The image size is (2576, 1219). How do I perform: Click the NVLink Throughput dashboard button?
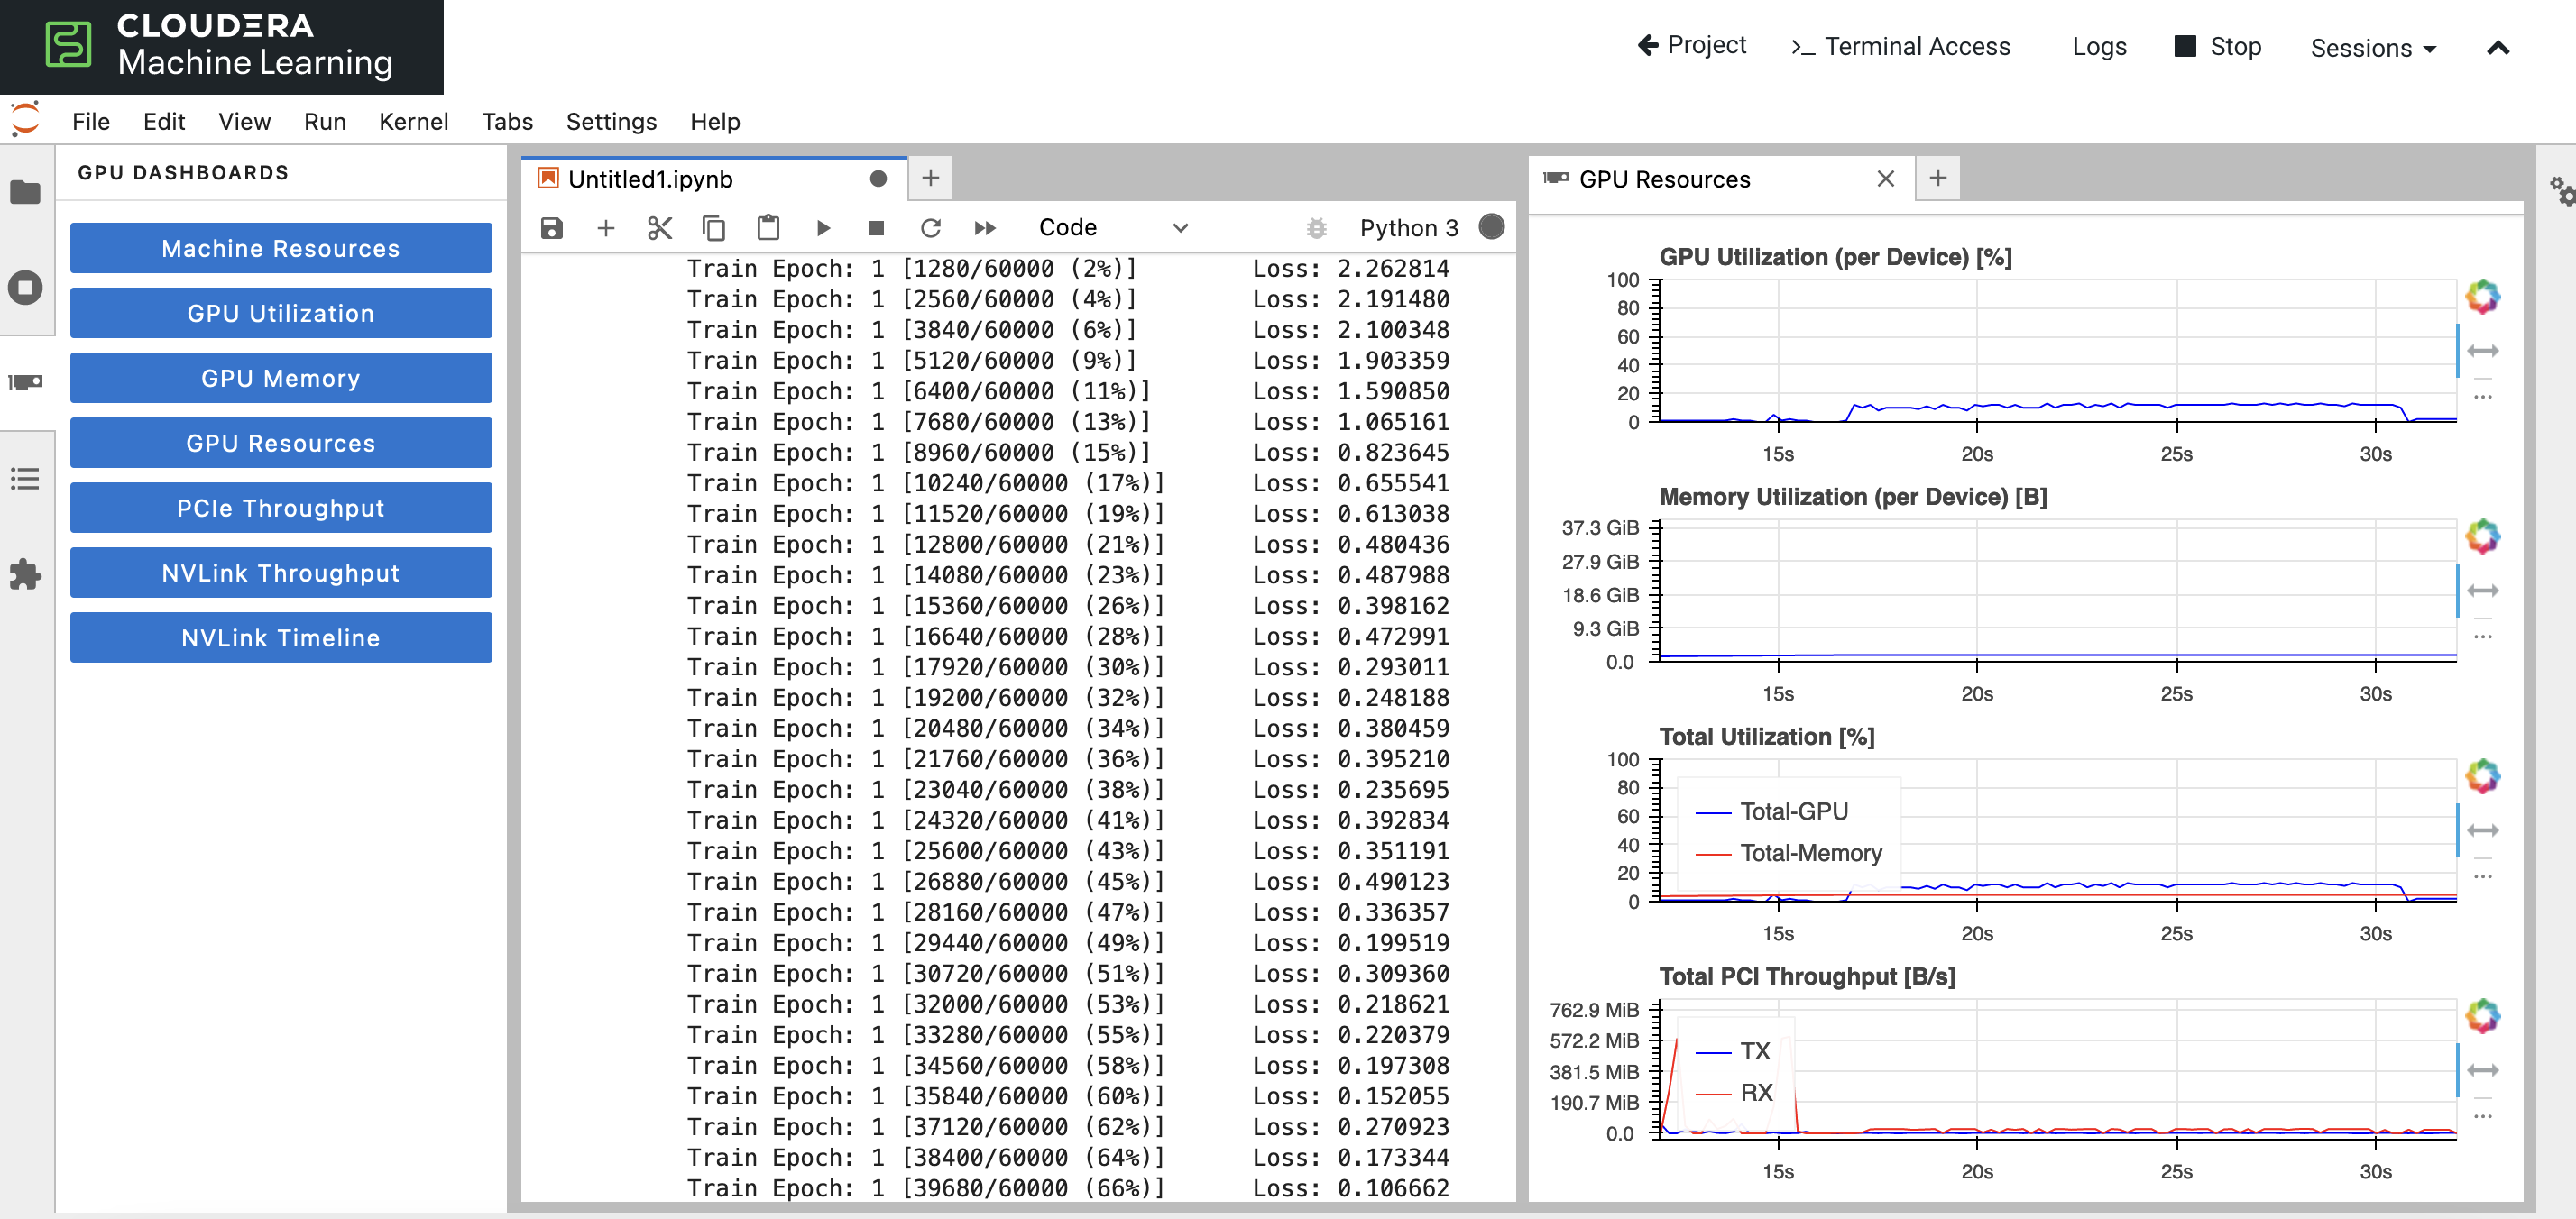[280, 573]
